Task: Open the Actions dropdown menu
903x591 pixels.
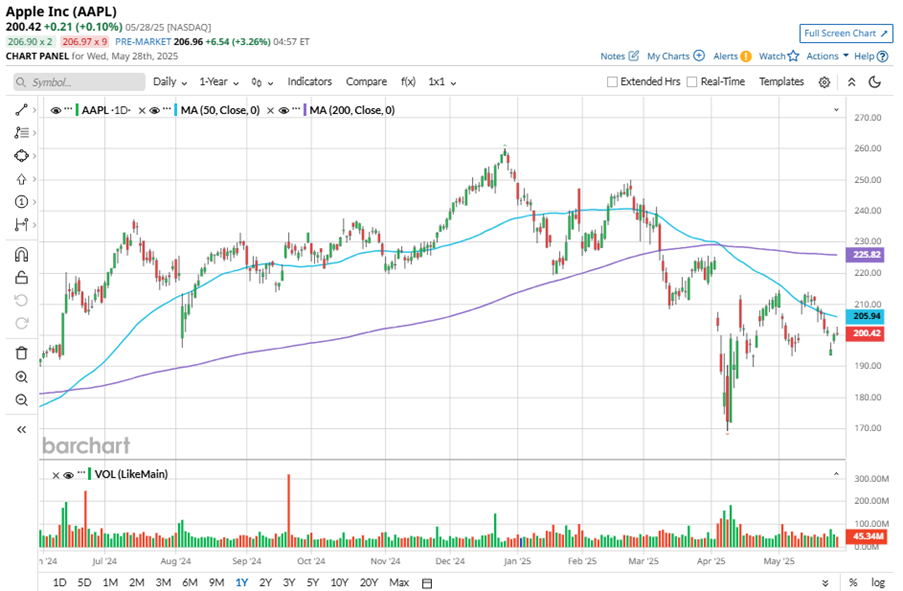Action: pos(827,56)
